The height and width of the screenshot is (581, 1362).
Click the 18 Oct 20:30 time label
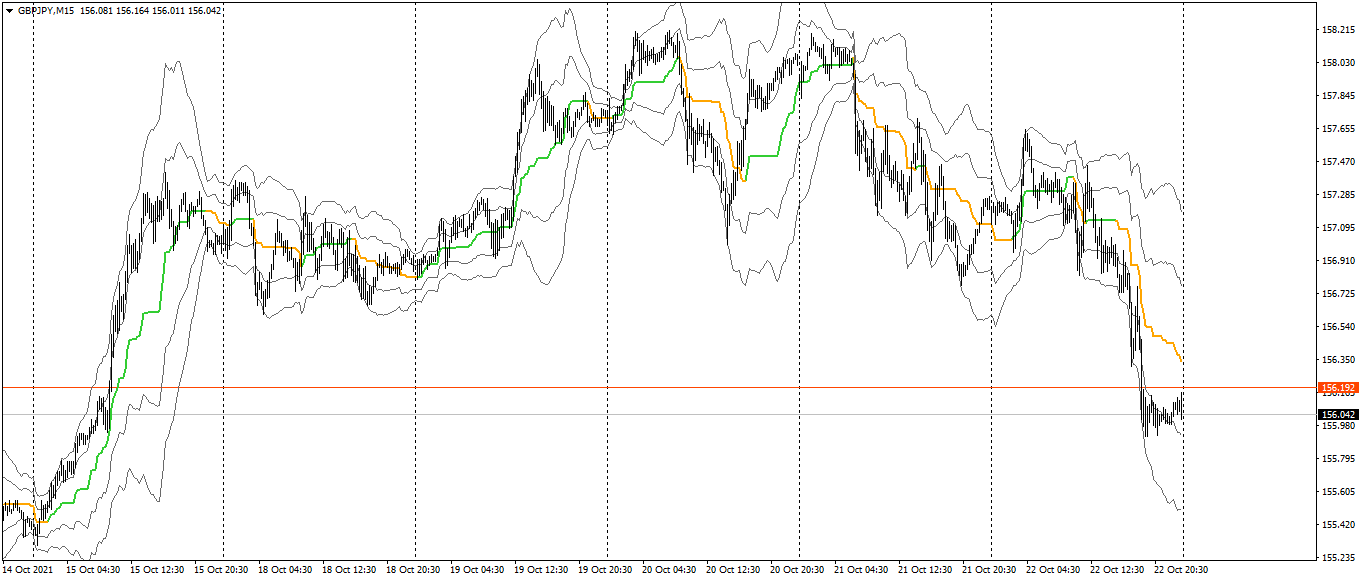[x=414, y=570]
